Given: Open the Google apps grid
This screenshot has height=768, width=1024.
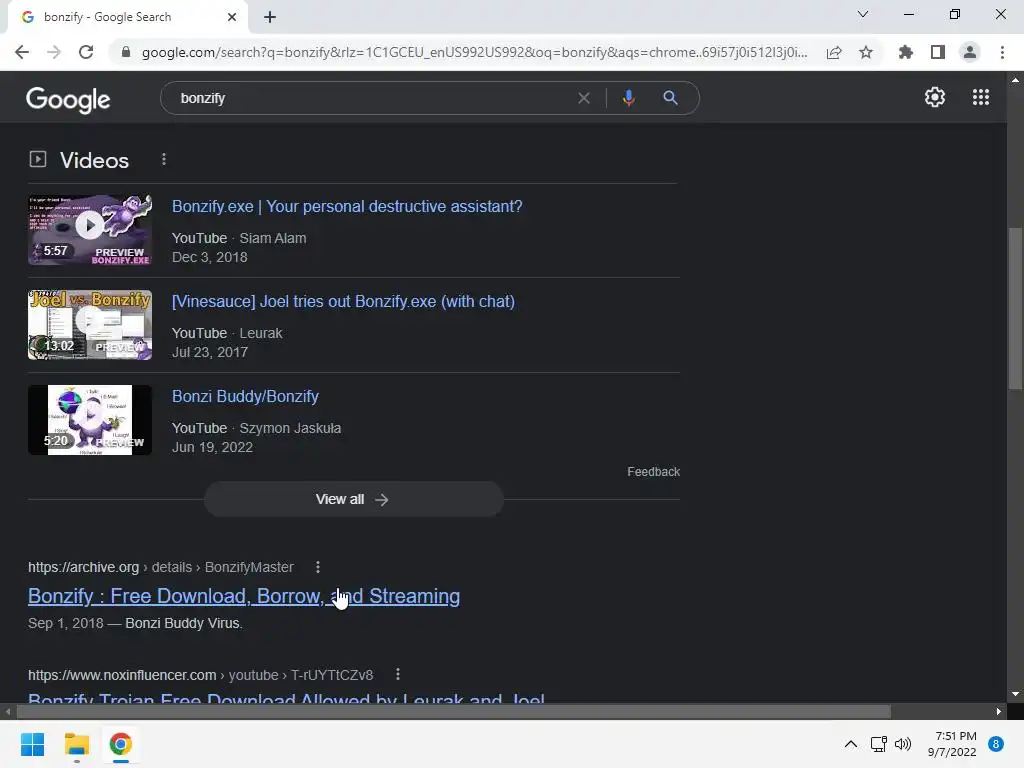Looking at the screenshot, I should pos(981,97).
